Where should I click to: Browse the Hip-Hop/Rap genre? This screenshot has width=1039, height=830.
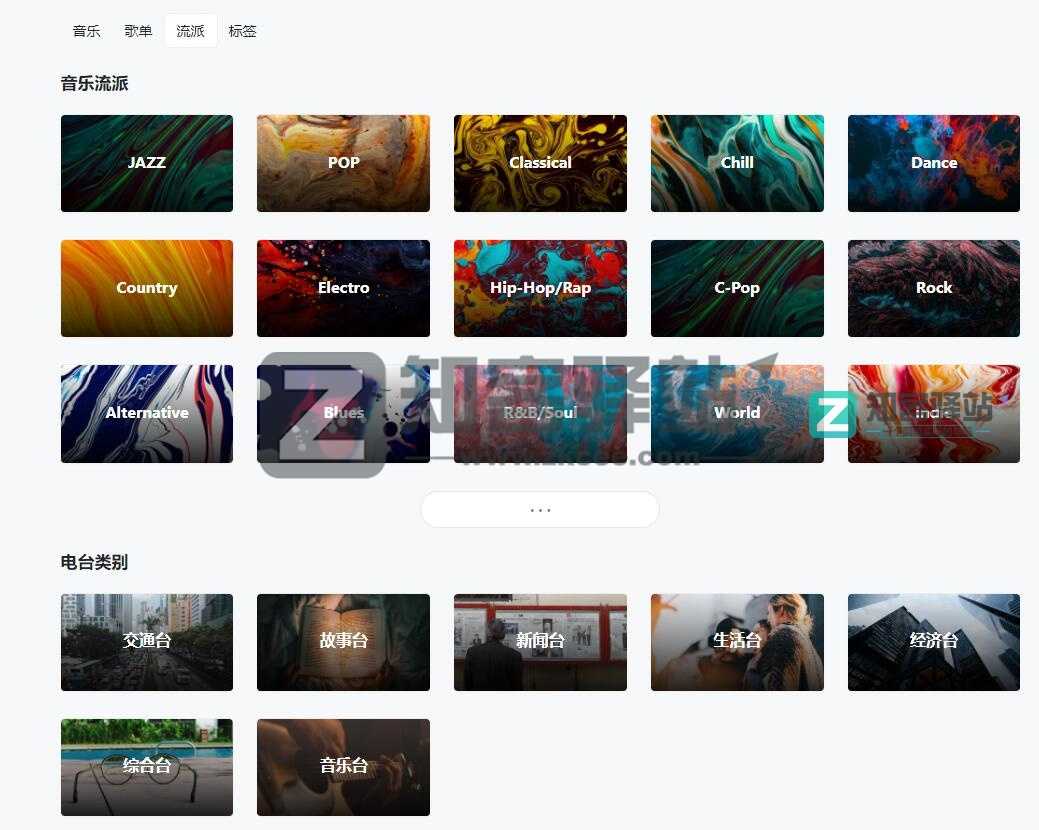pos(540,288)
